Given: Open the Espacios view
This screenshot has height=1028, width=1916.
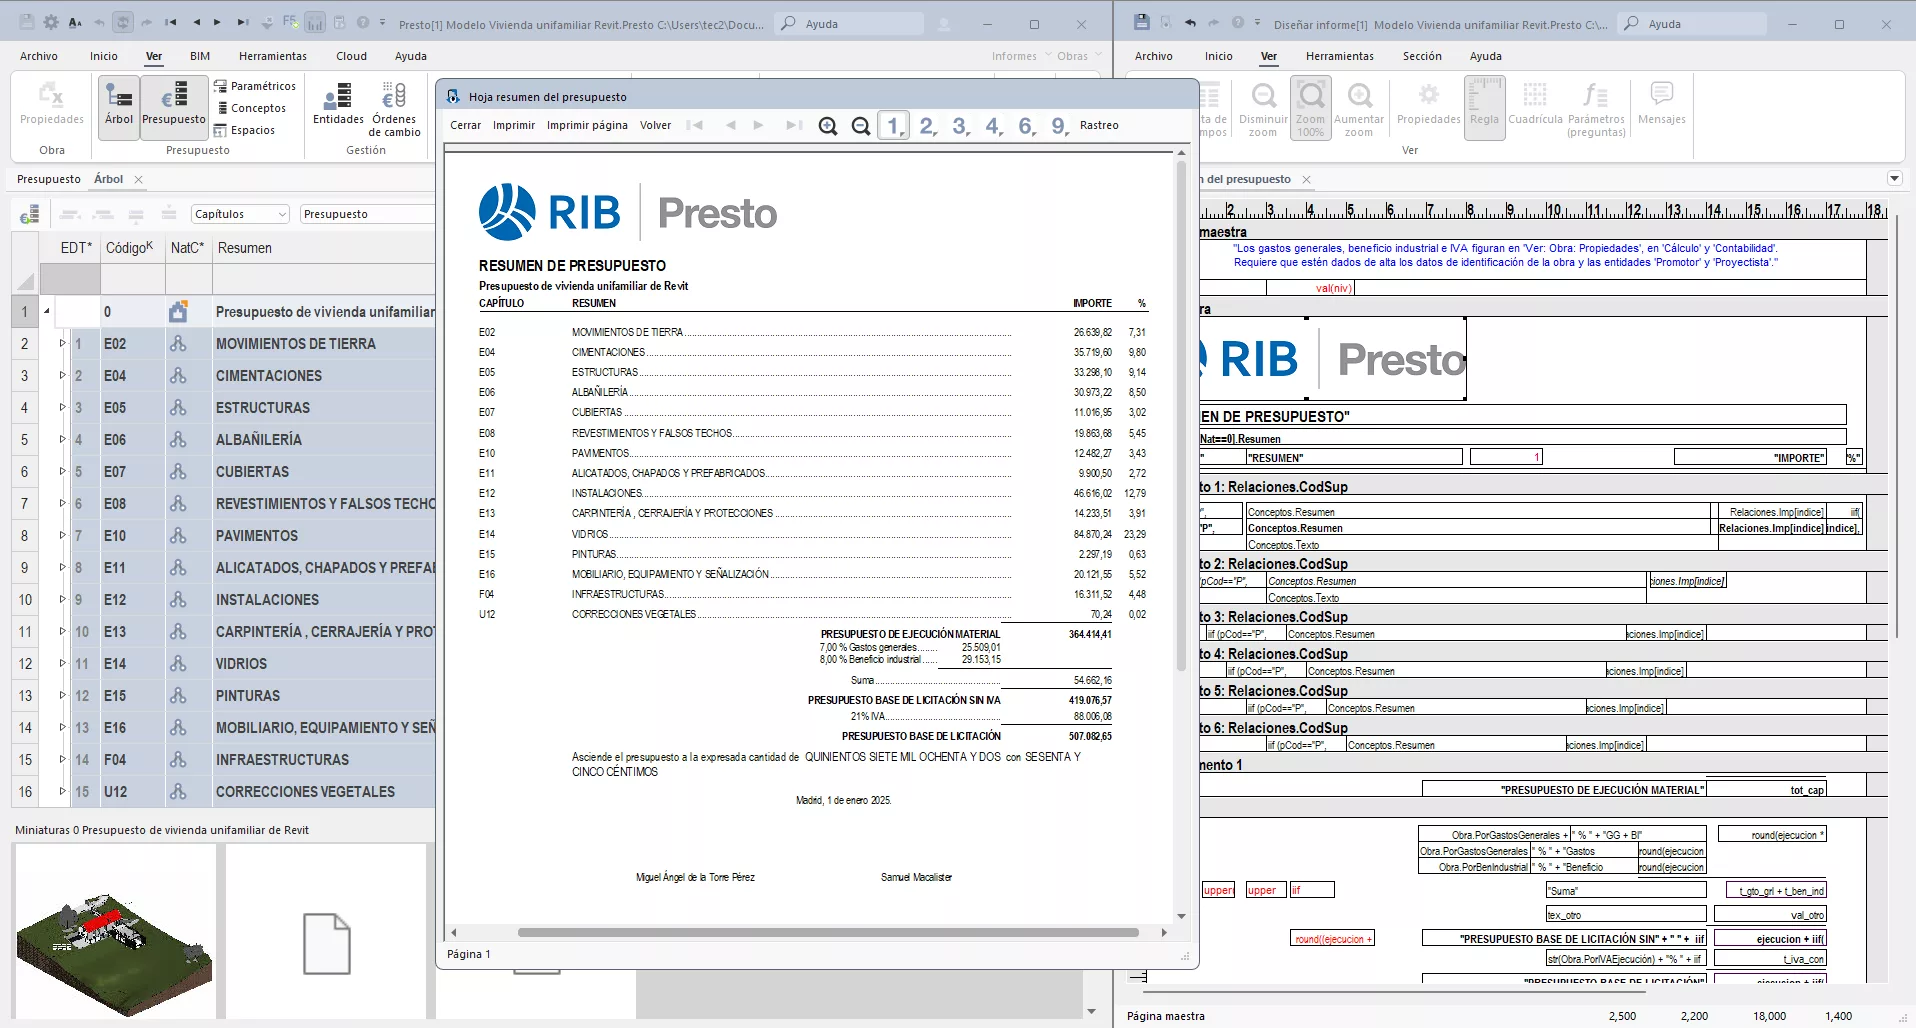Looking at the screenshot, I should click(x=244, y=130).
